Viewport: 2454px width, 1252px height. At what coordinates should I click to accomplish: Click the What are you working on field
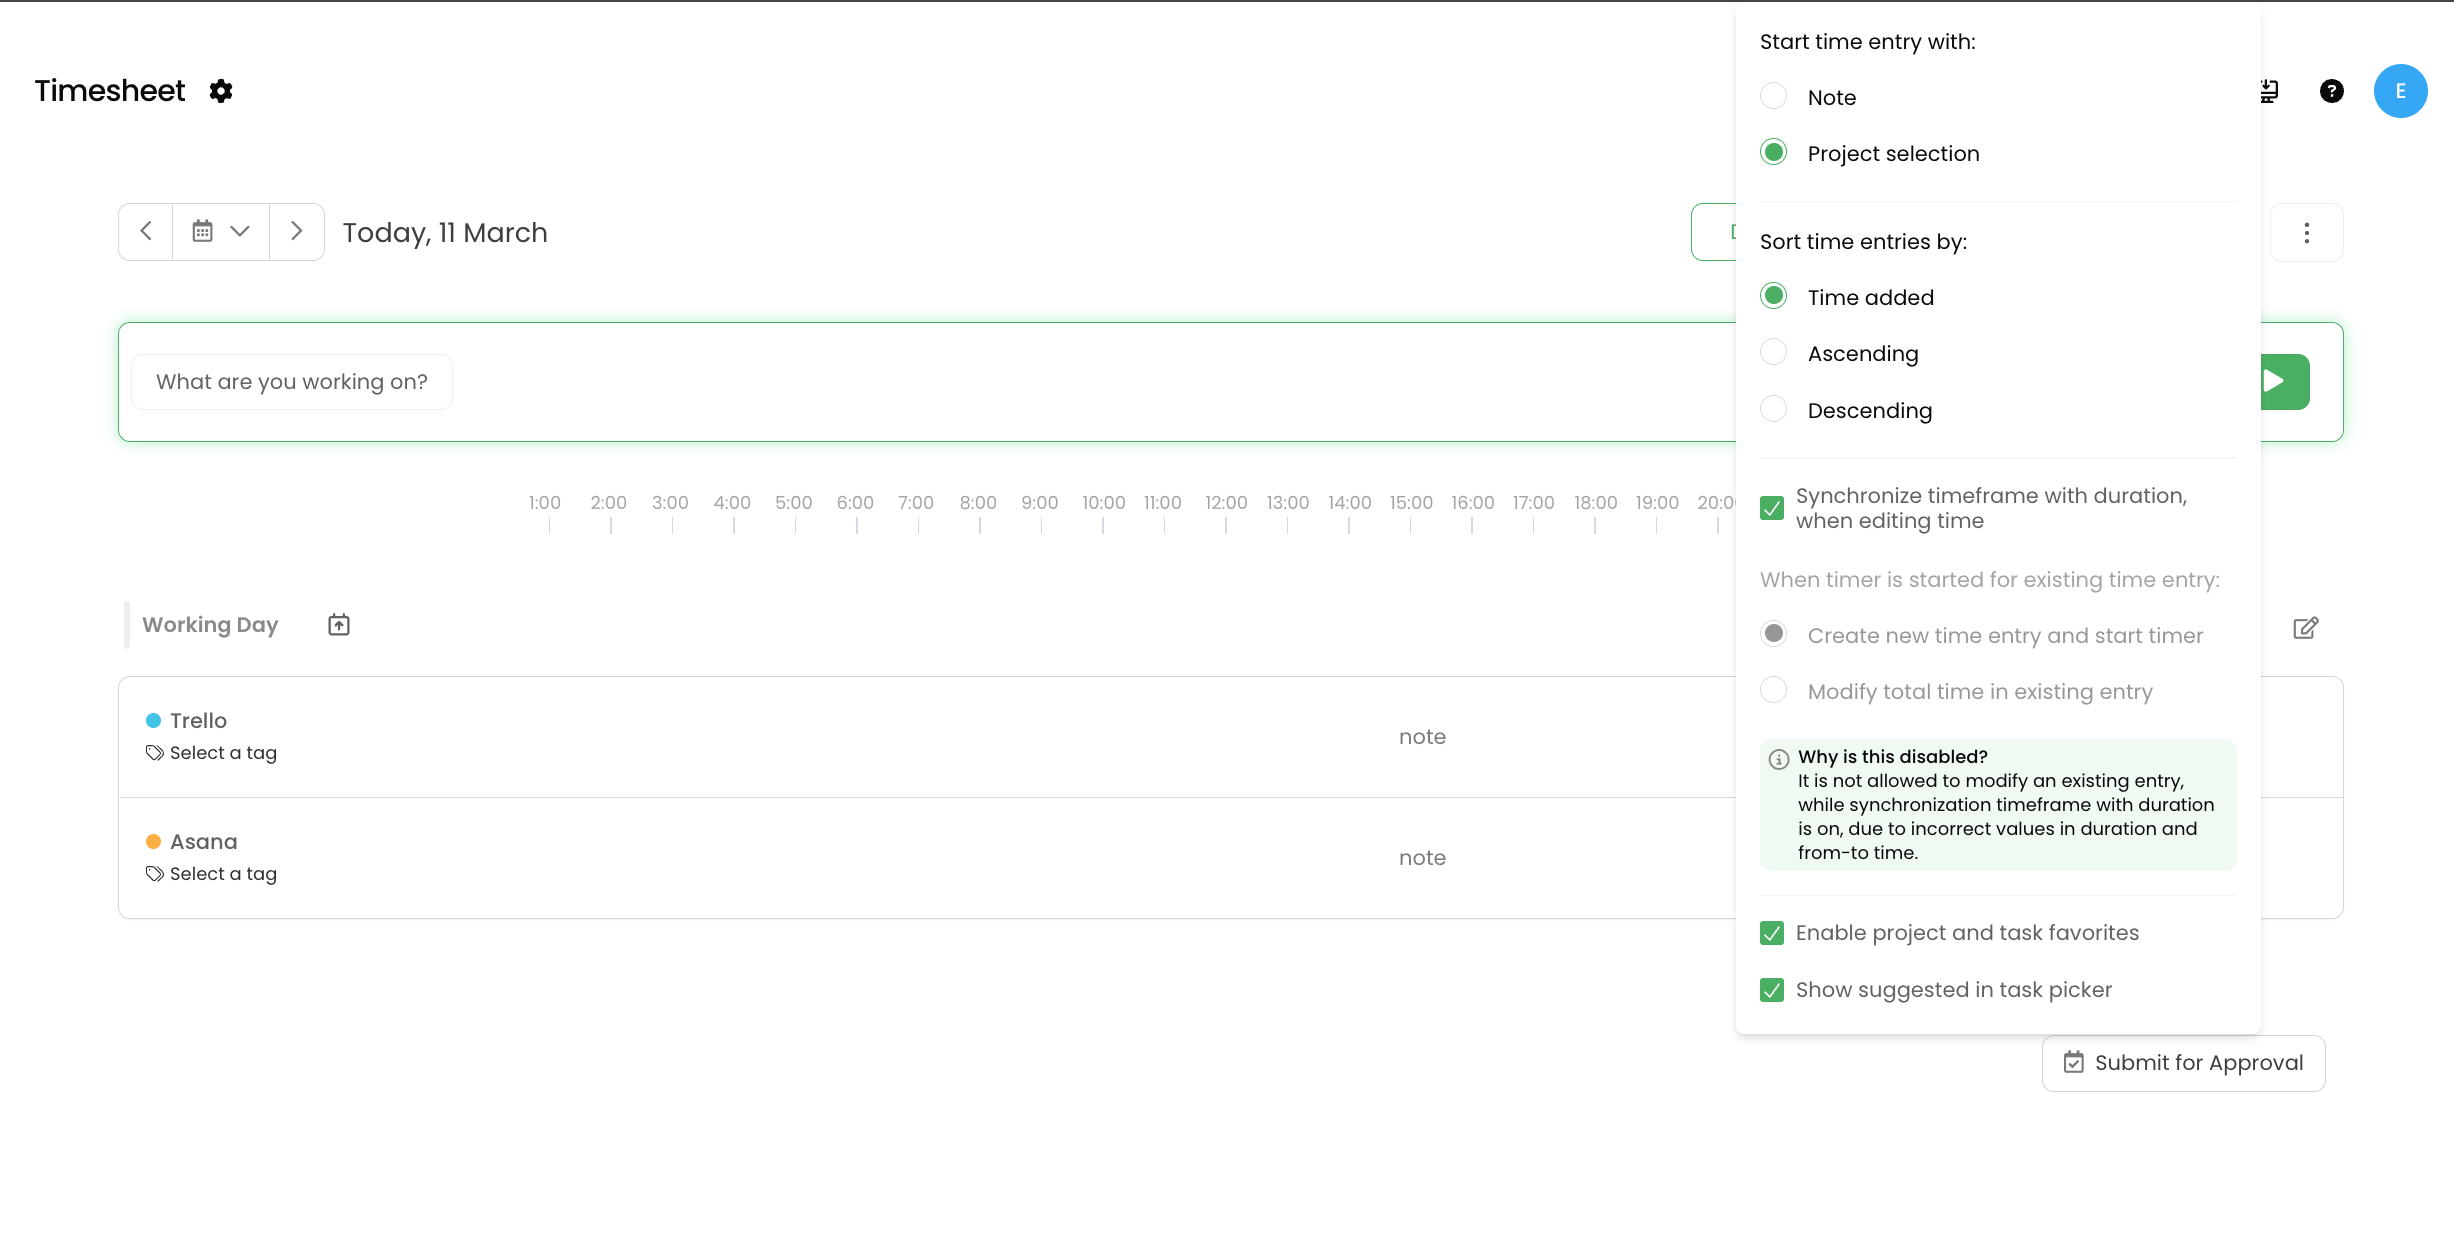pyautogui.click(x=292, y=382)
